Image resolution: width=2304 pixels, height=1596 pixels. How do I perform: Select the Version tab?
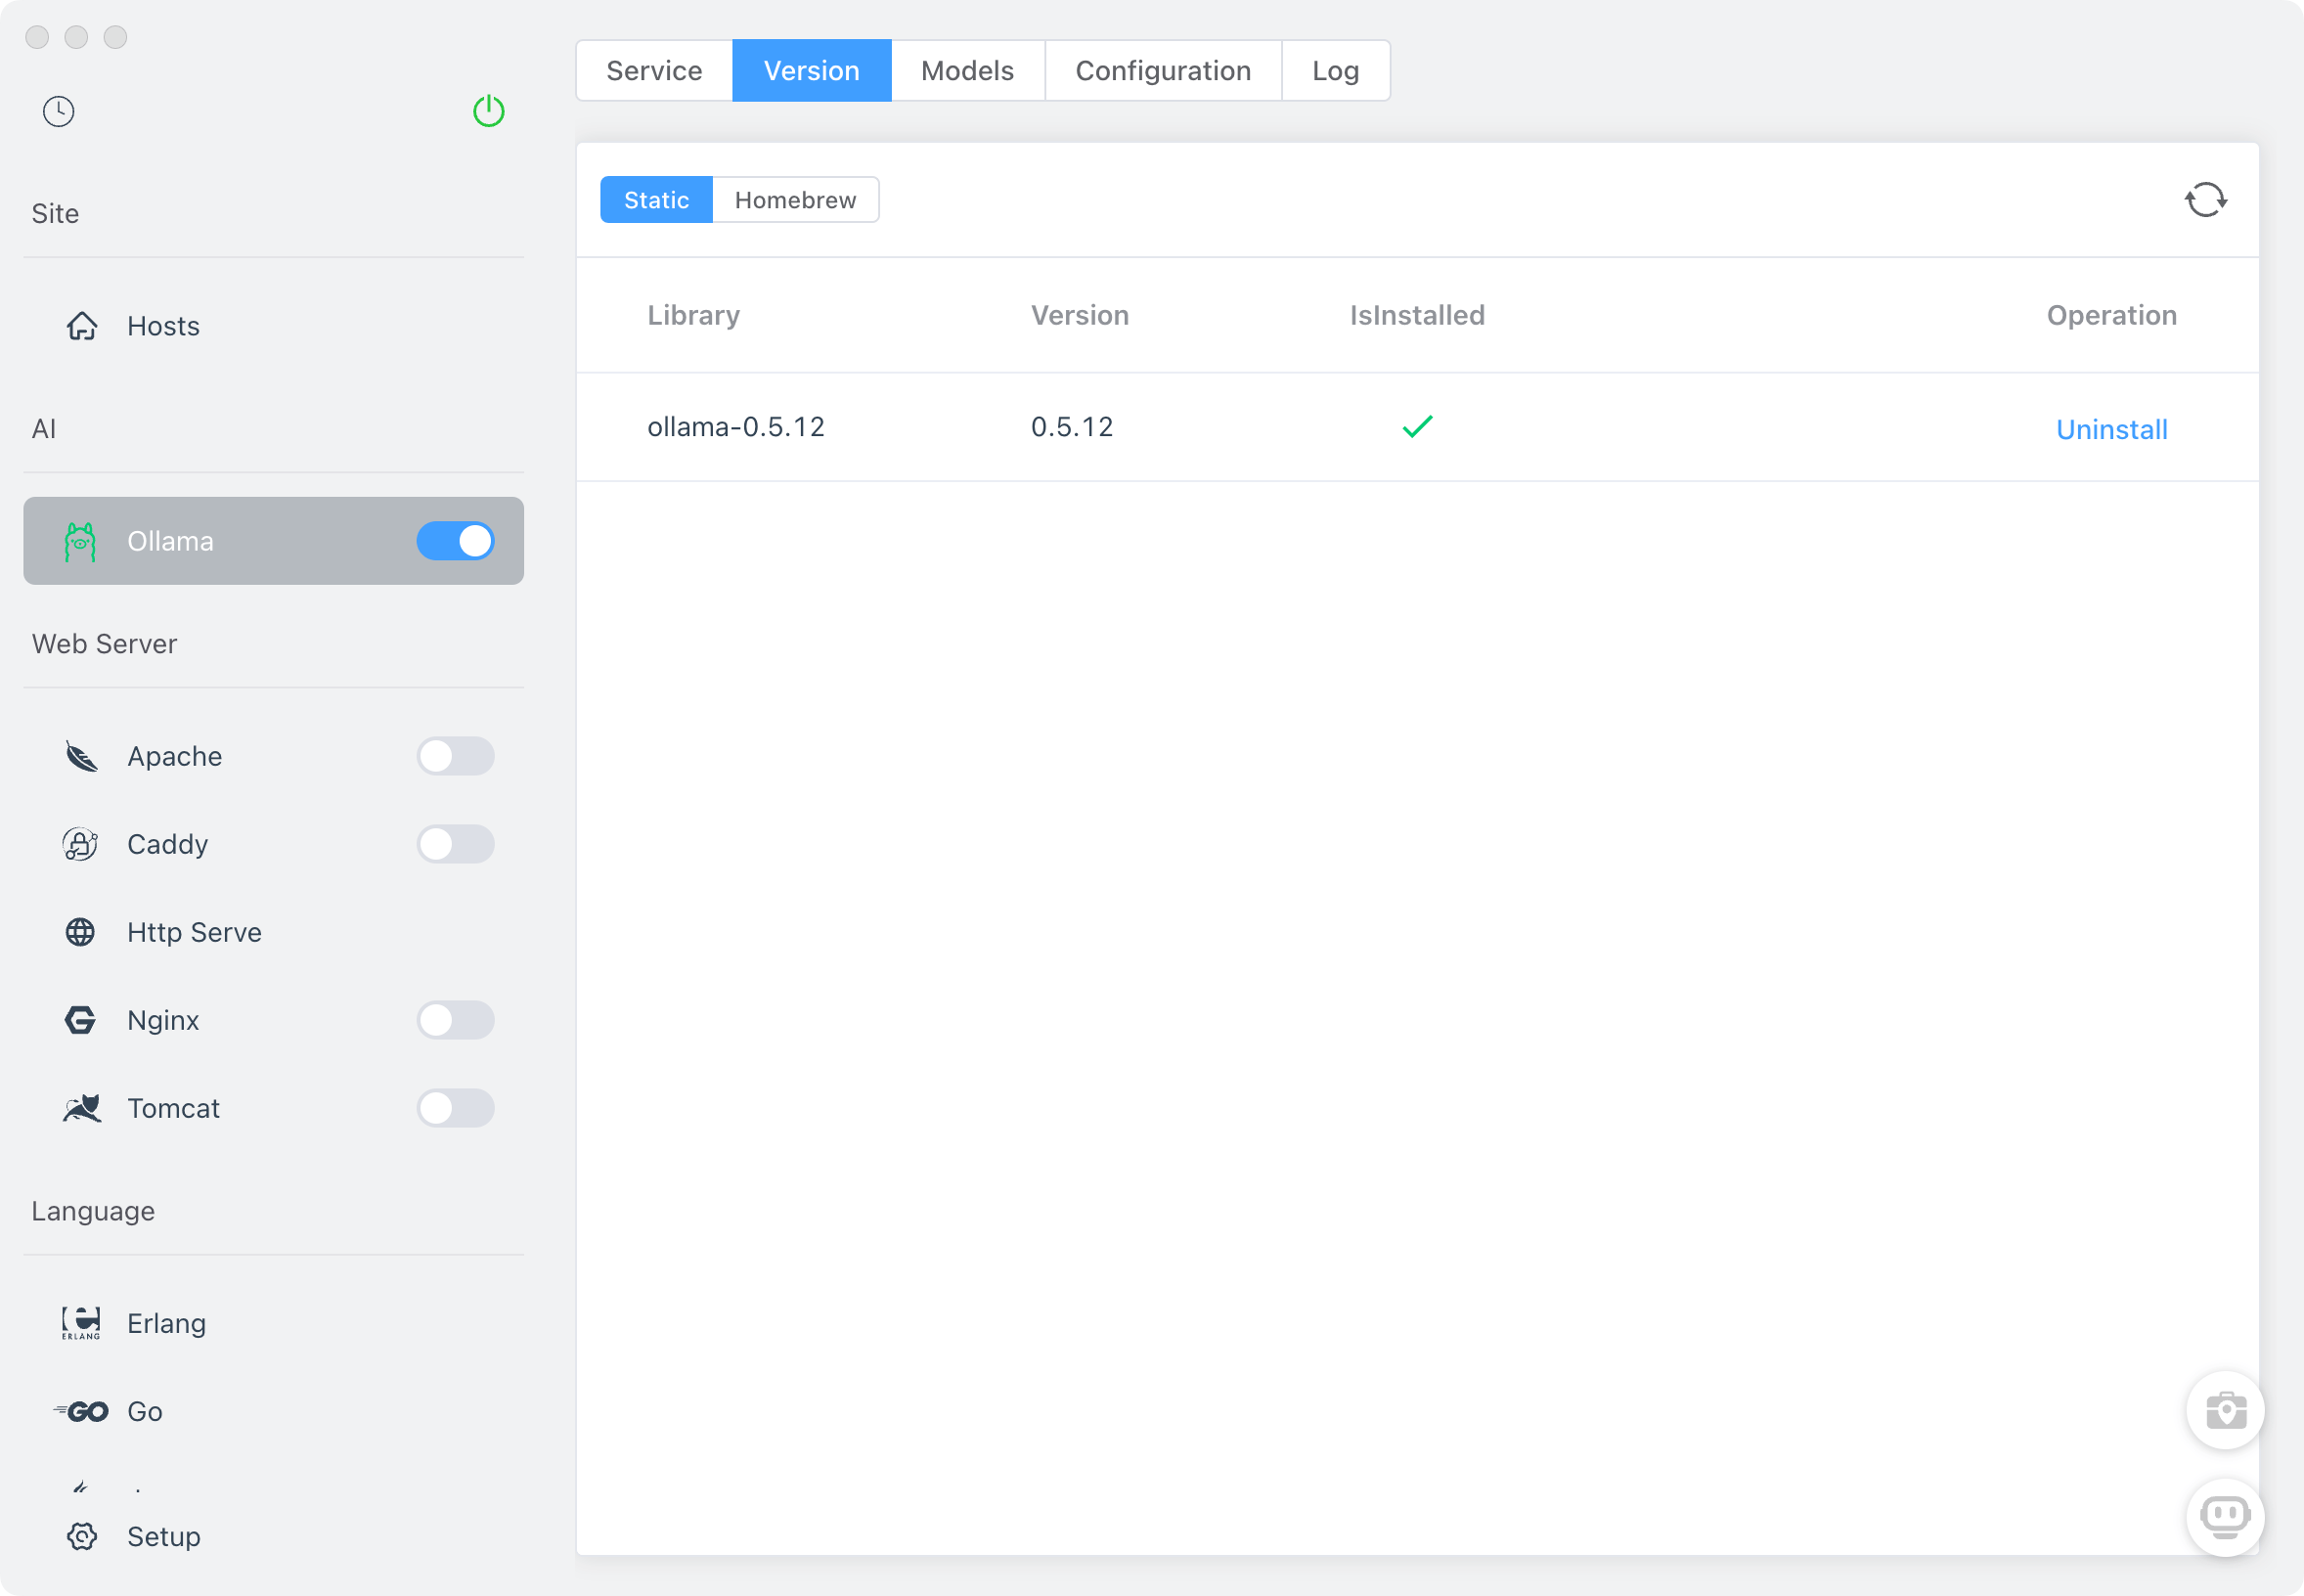pyautogui.click(x=811, y=70)
